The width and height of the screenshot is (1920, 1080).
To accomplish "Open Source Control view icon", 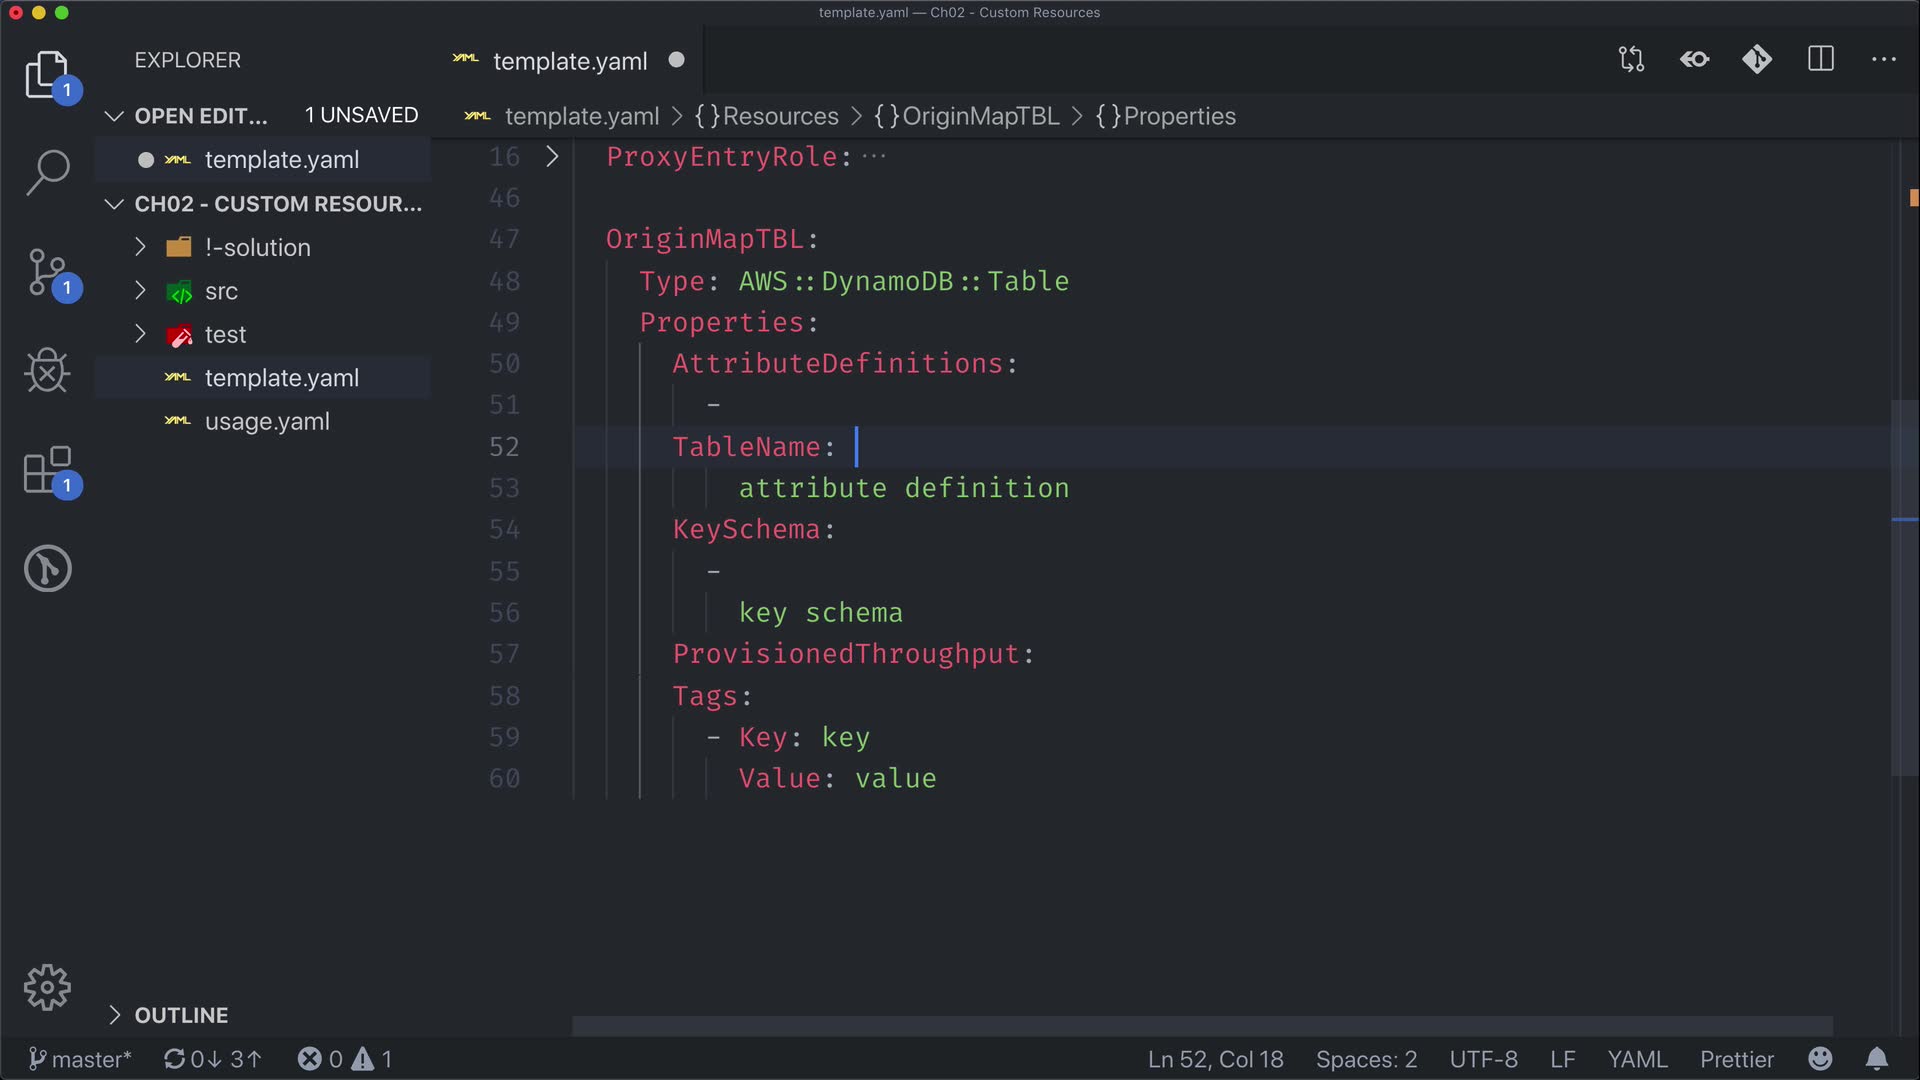I will [x=47, y=272].
